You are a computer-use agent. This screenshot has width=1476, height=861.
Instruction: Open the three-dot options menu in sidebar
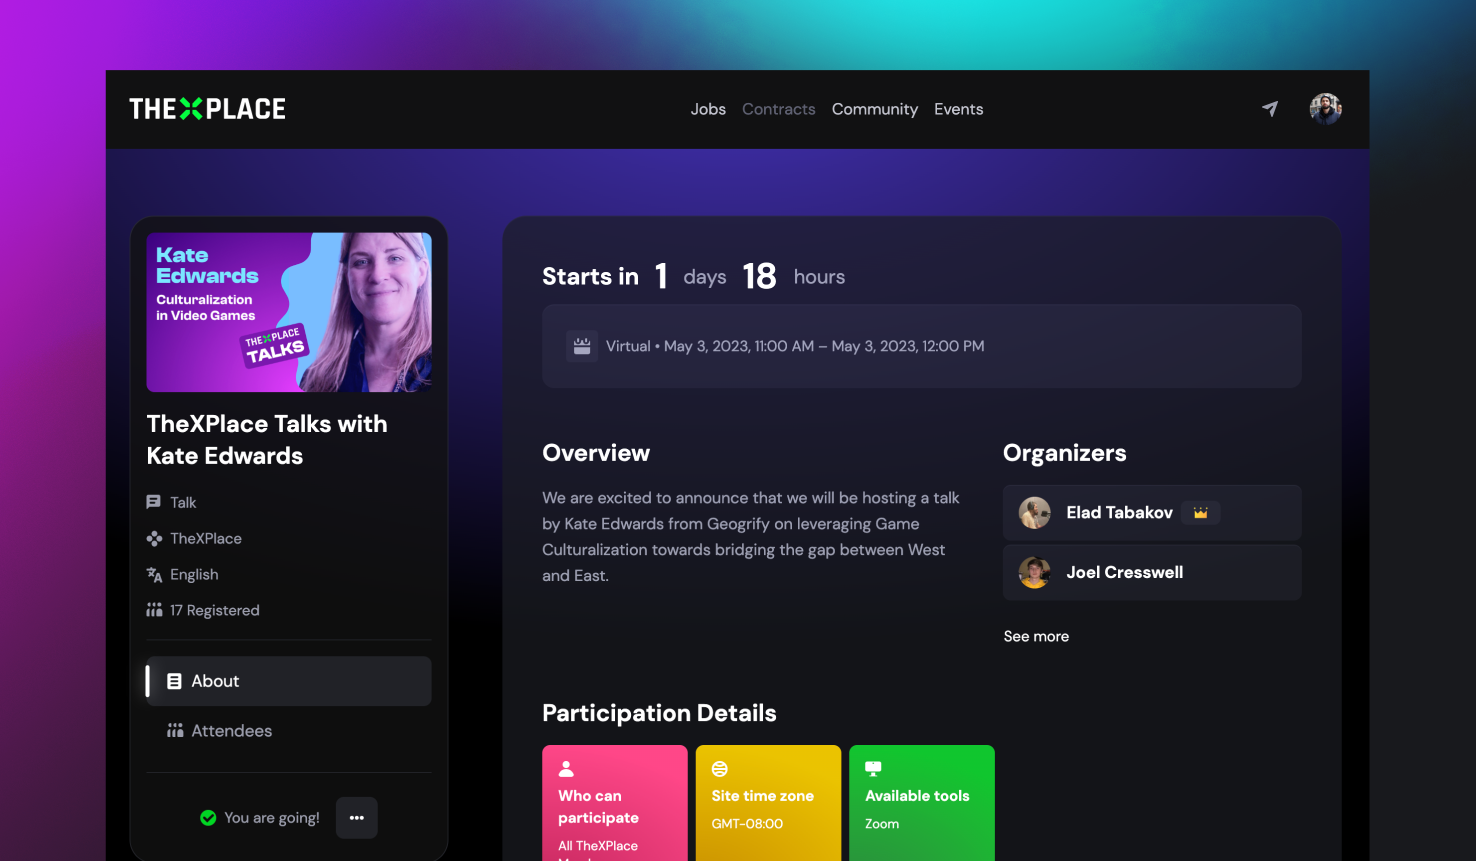coord(357,817)
